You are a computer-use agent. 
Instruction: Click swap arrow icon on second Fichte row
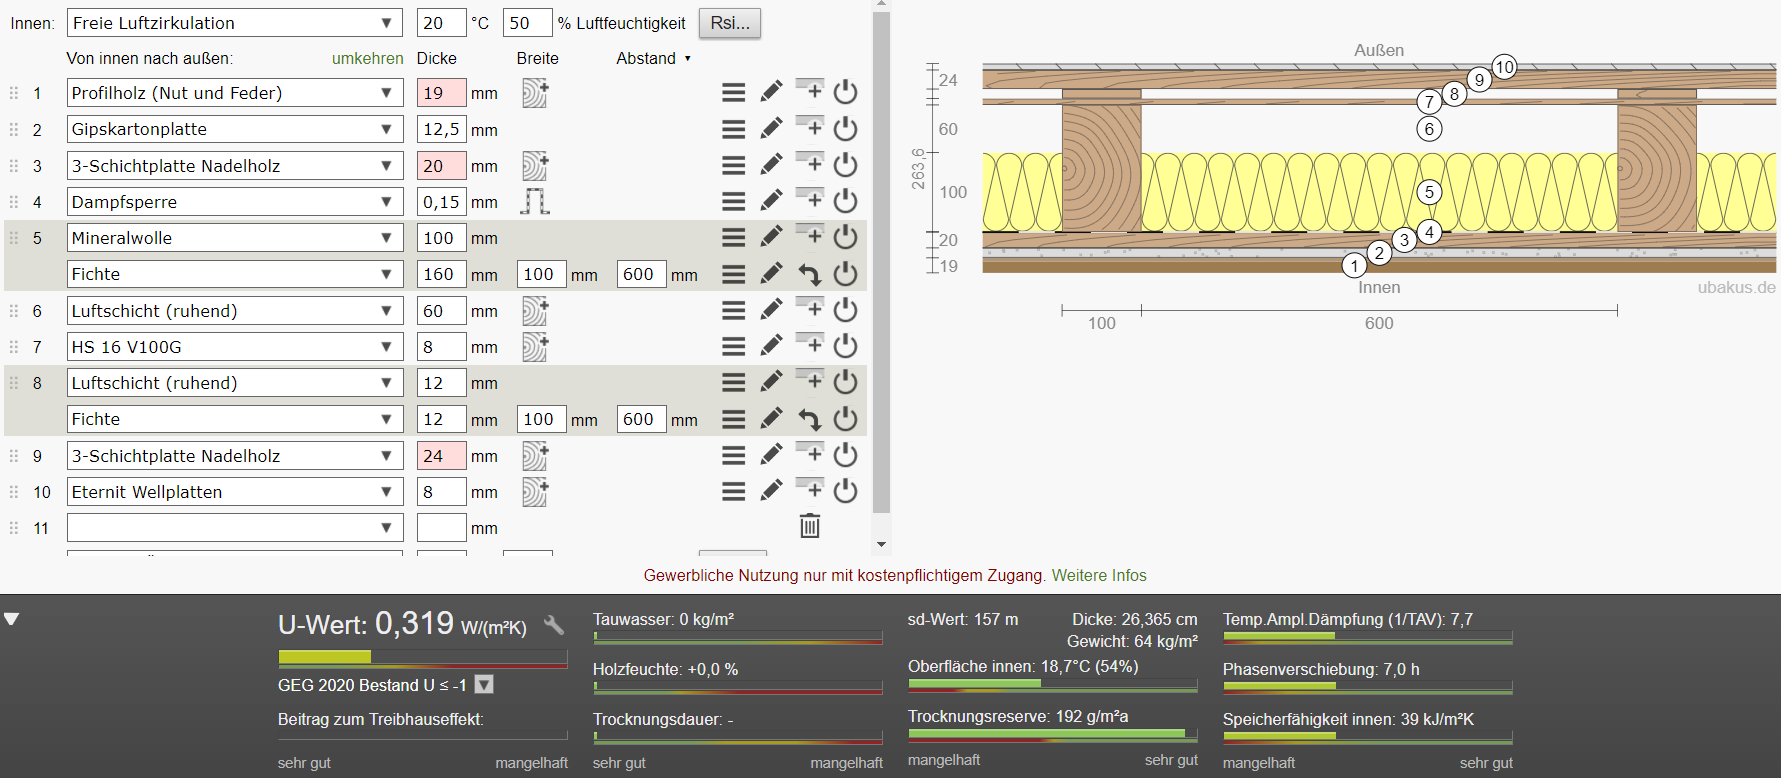pos(809,419)
